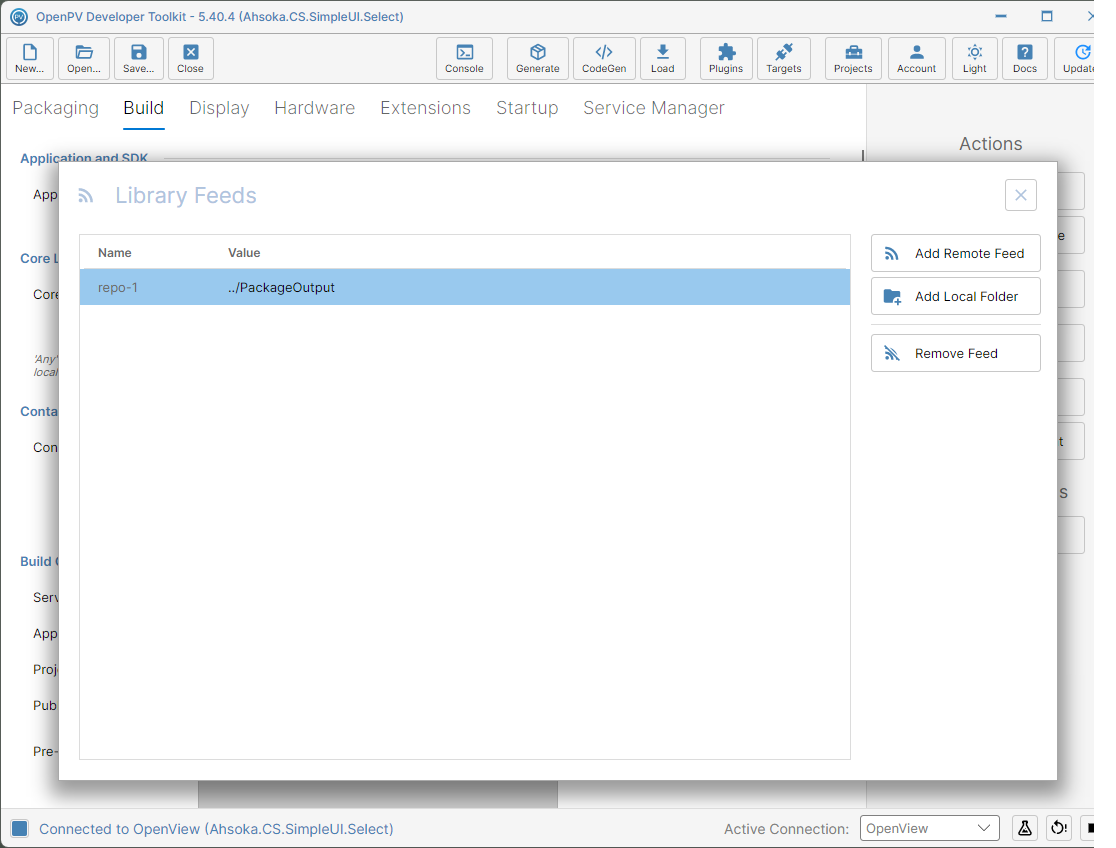
Task: Switch to the Display tab
Action: coord(219,108)
